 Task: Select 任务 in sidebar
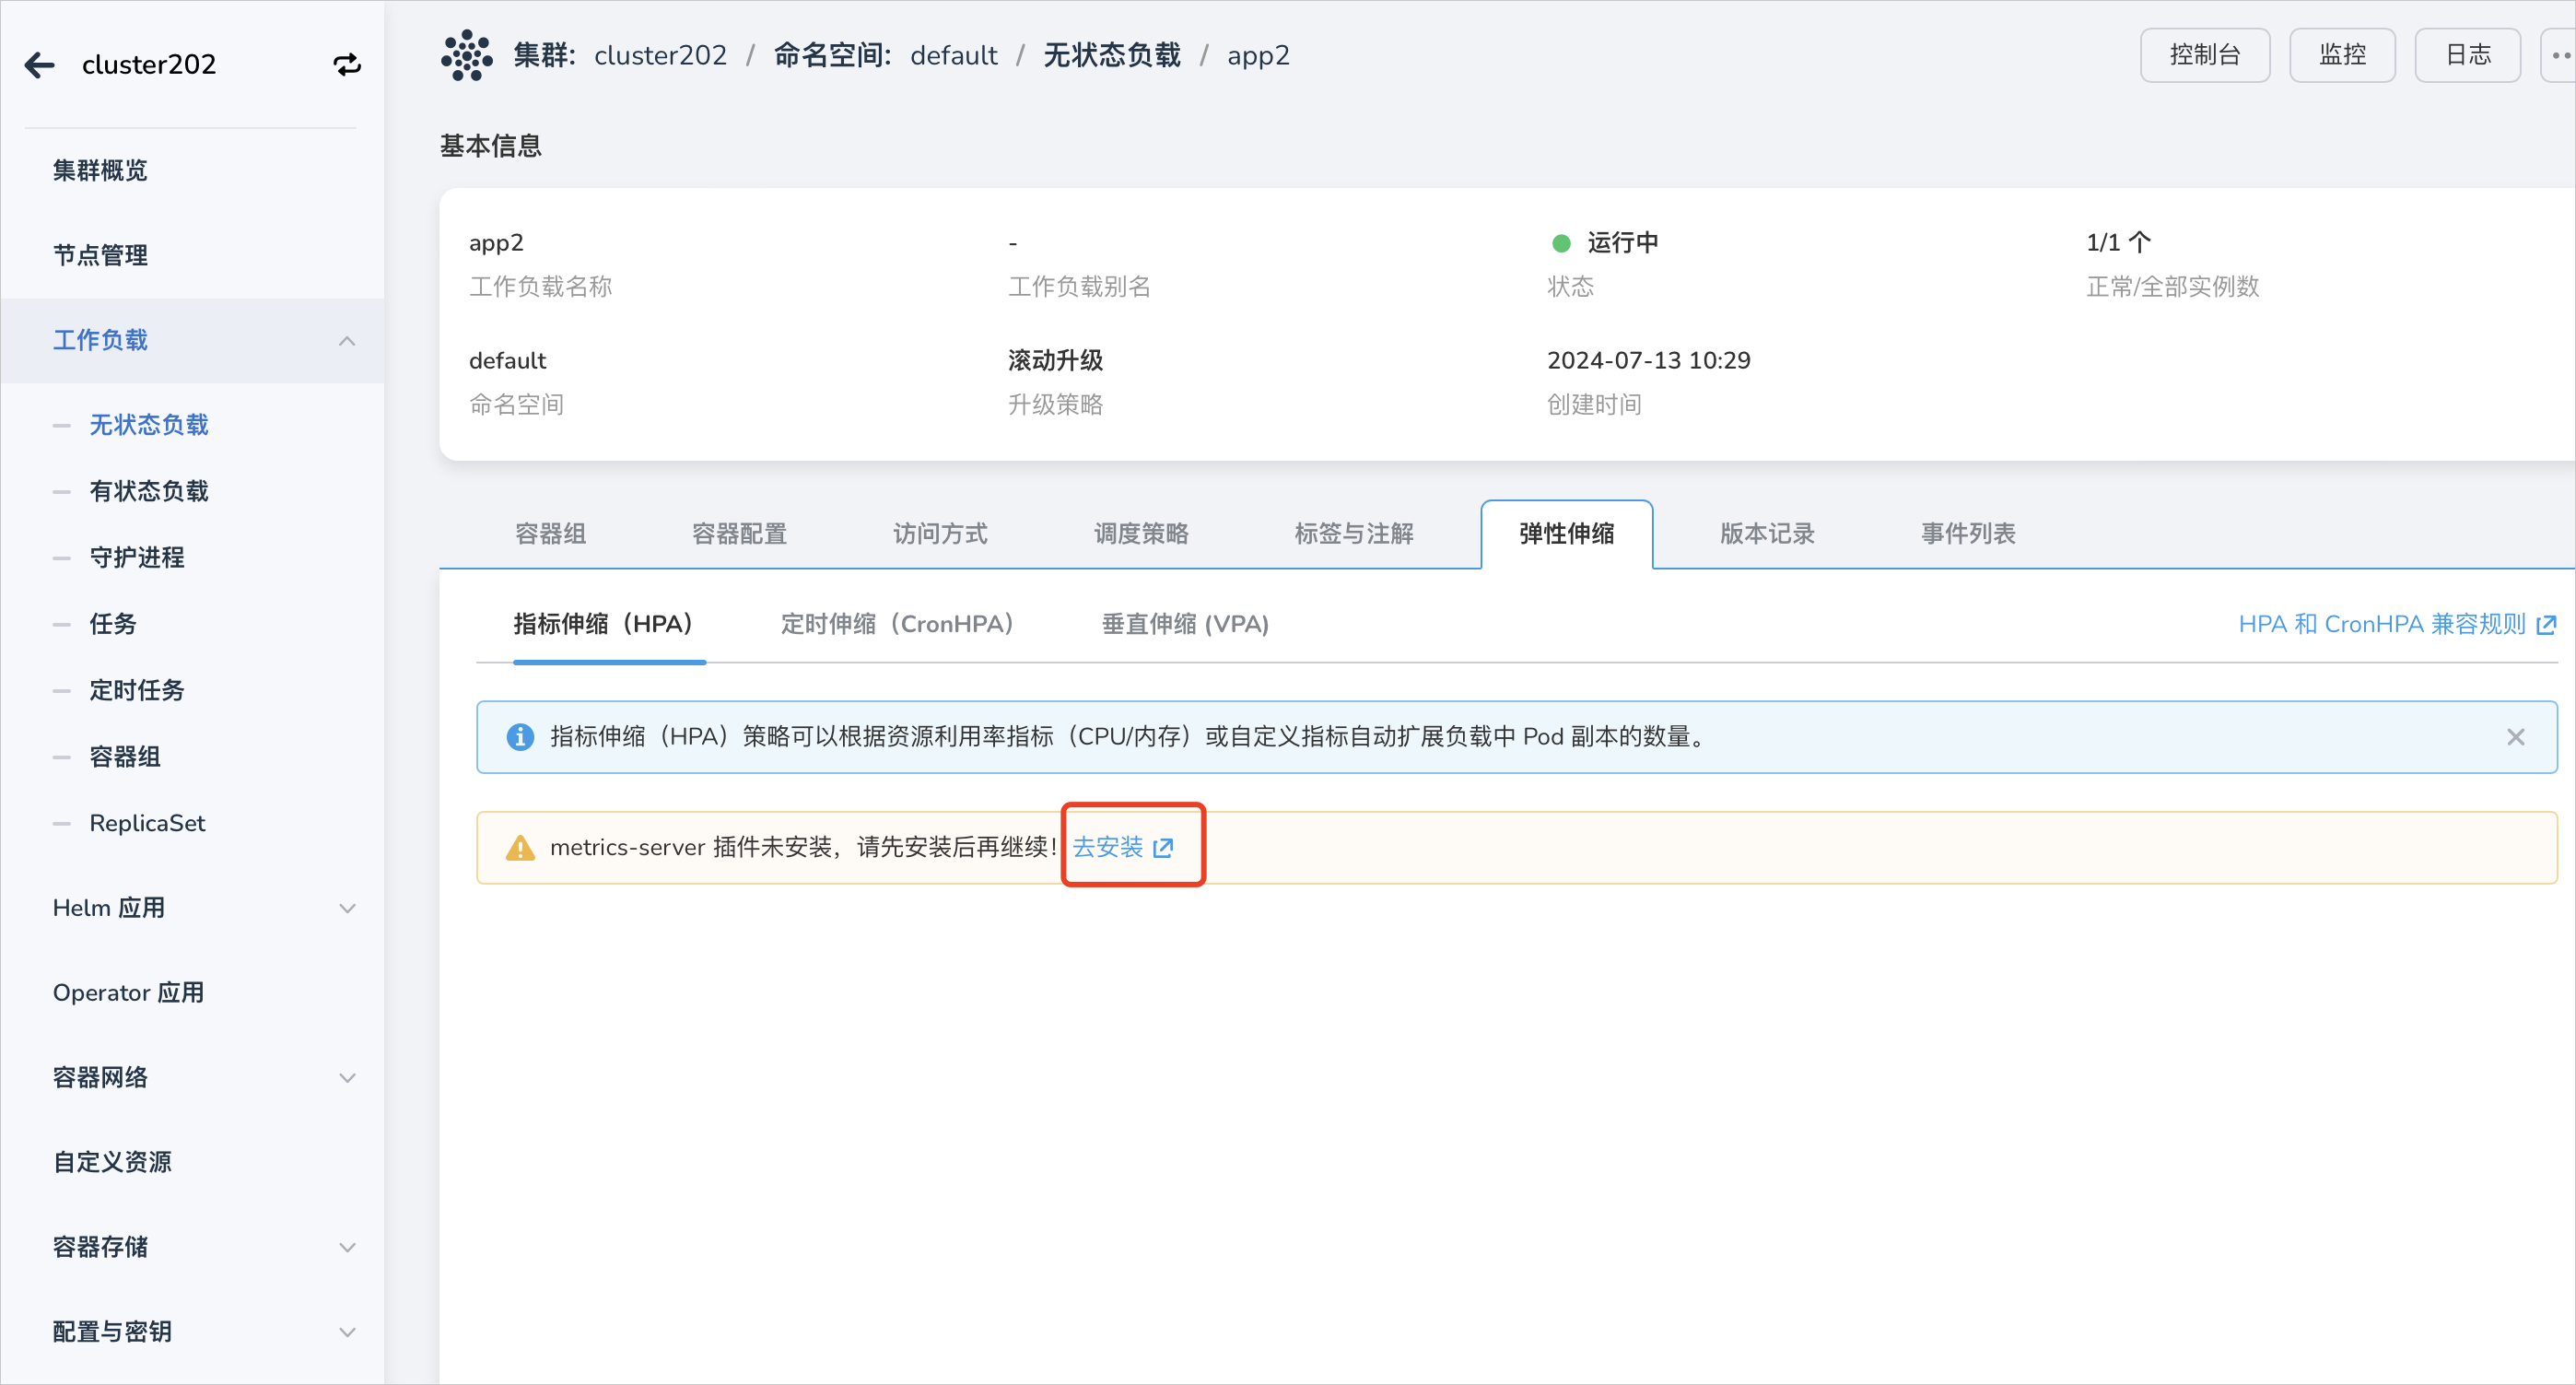[113, 624]
